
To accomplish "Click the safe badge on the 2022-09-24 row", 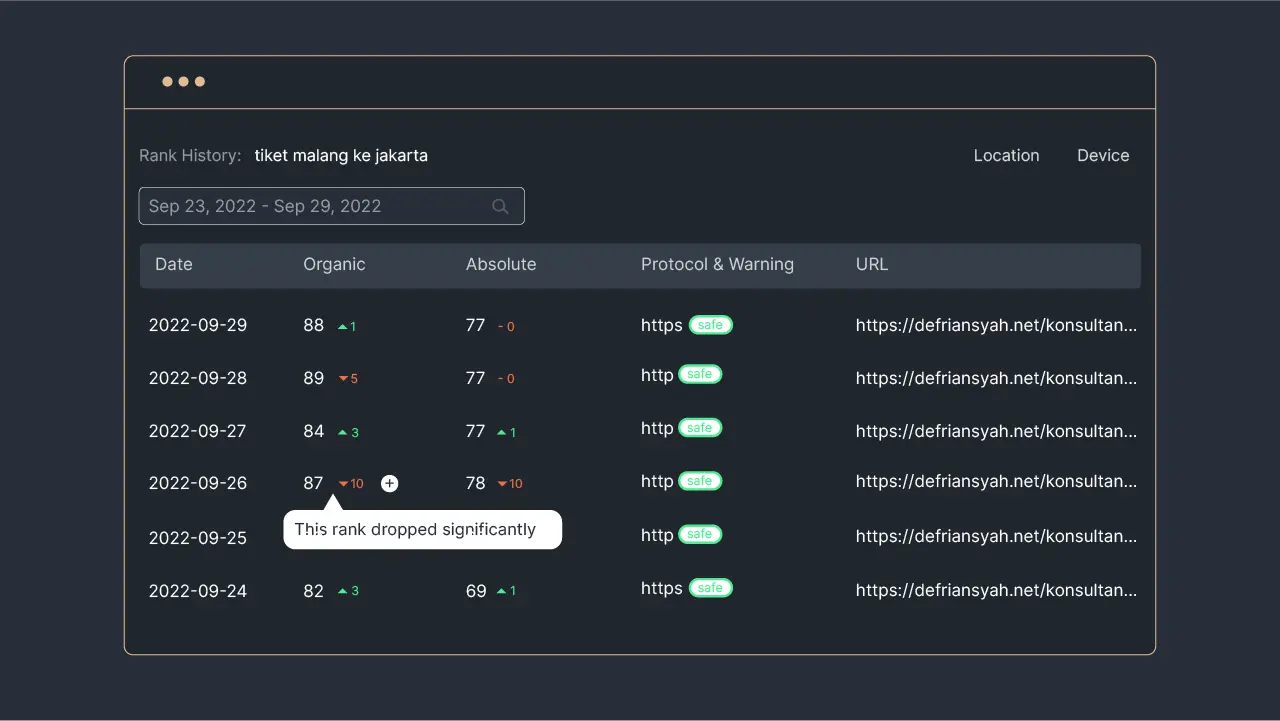I will [x=710, y=588].
